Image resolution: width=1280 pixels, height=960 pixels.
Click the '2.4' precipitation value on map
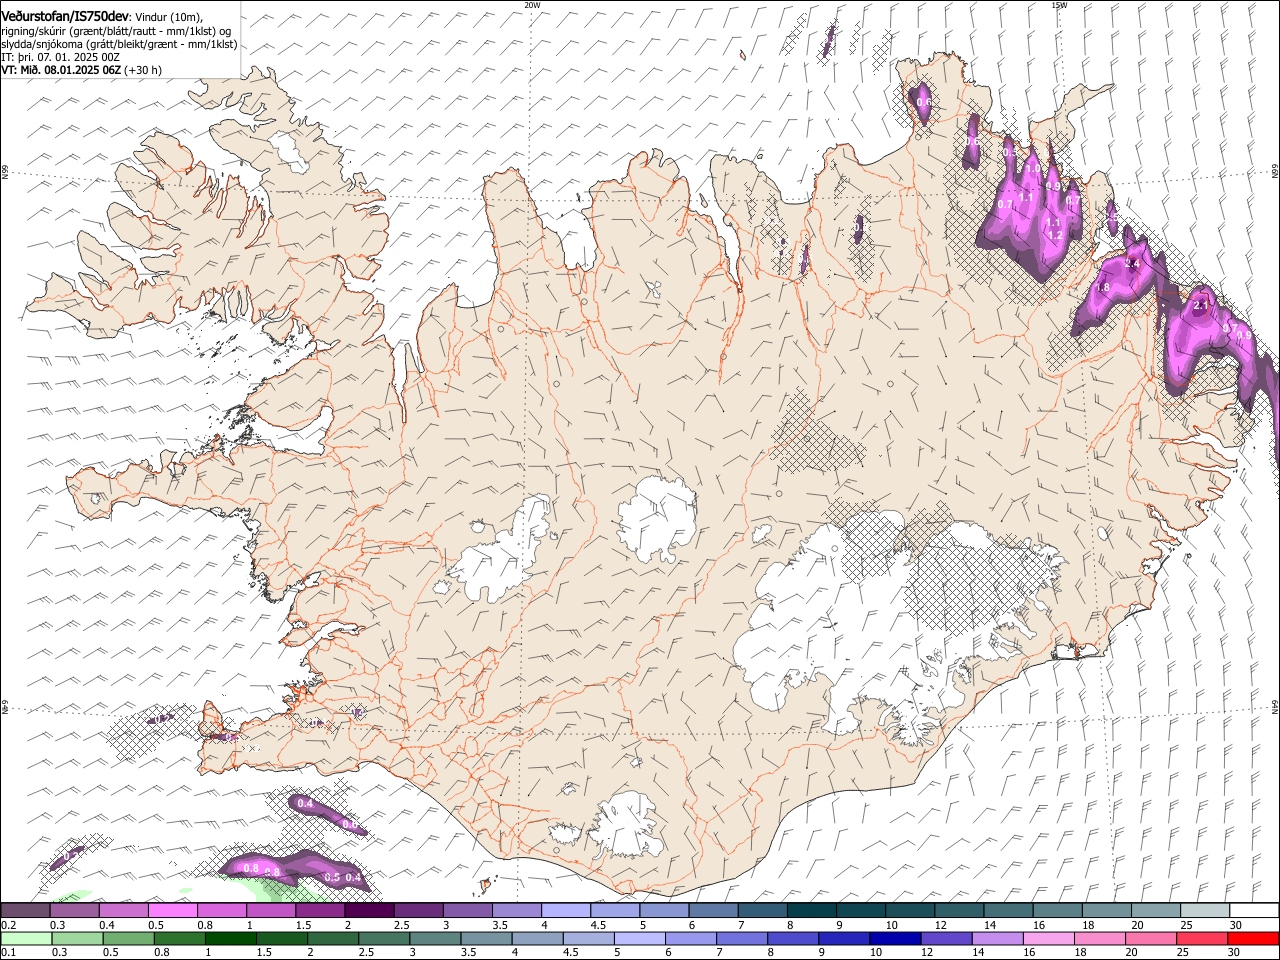[1133, 264]
